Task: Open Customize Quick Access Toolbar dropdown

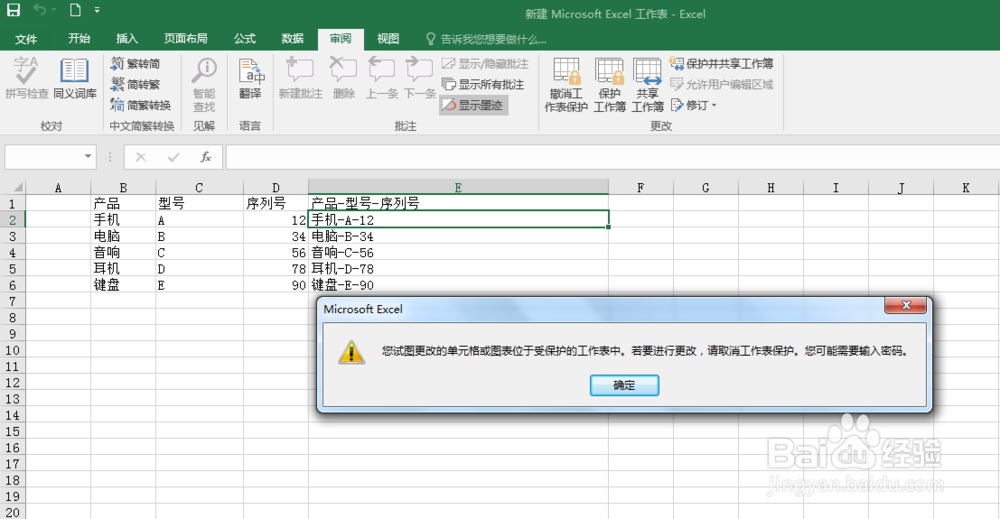Action: pos(97,10)
